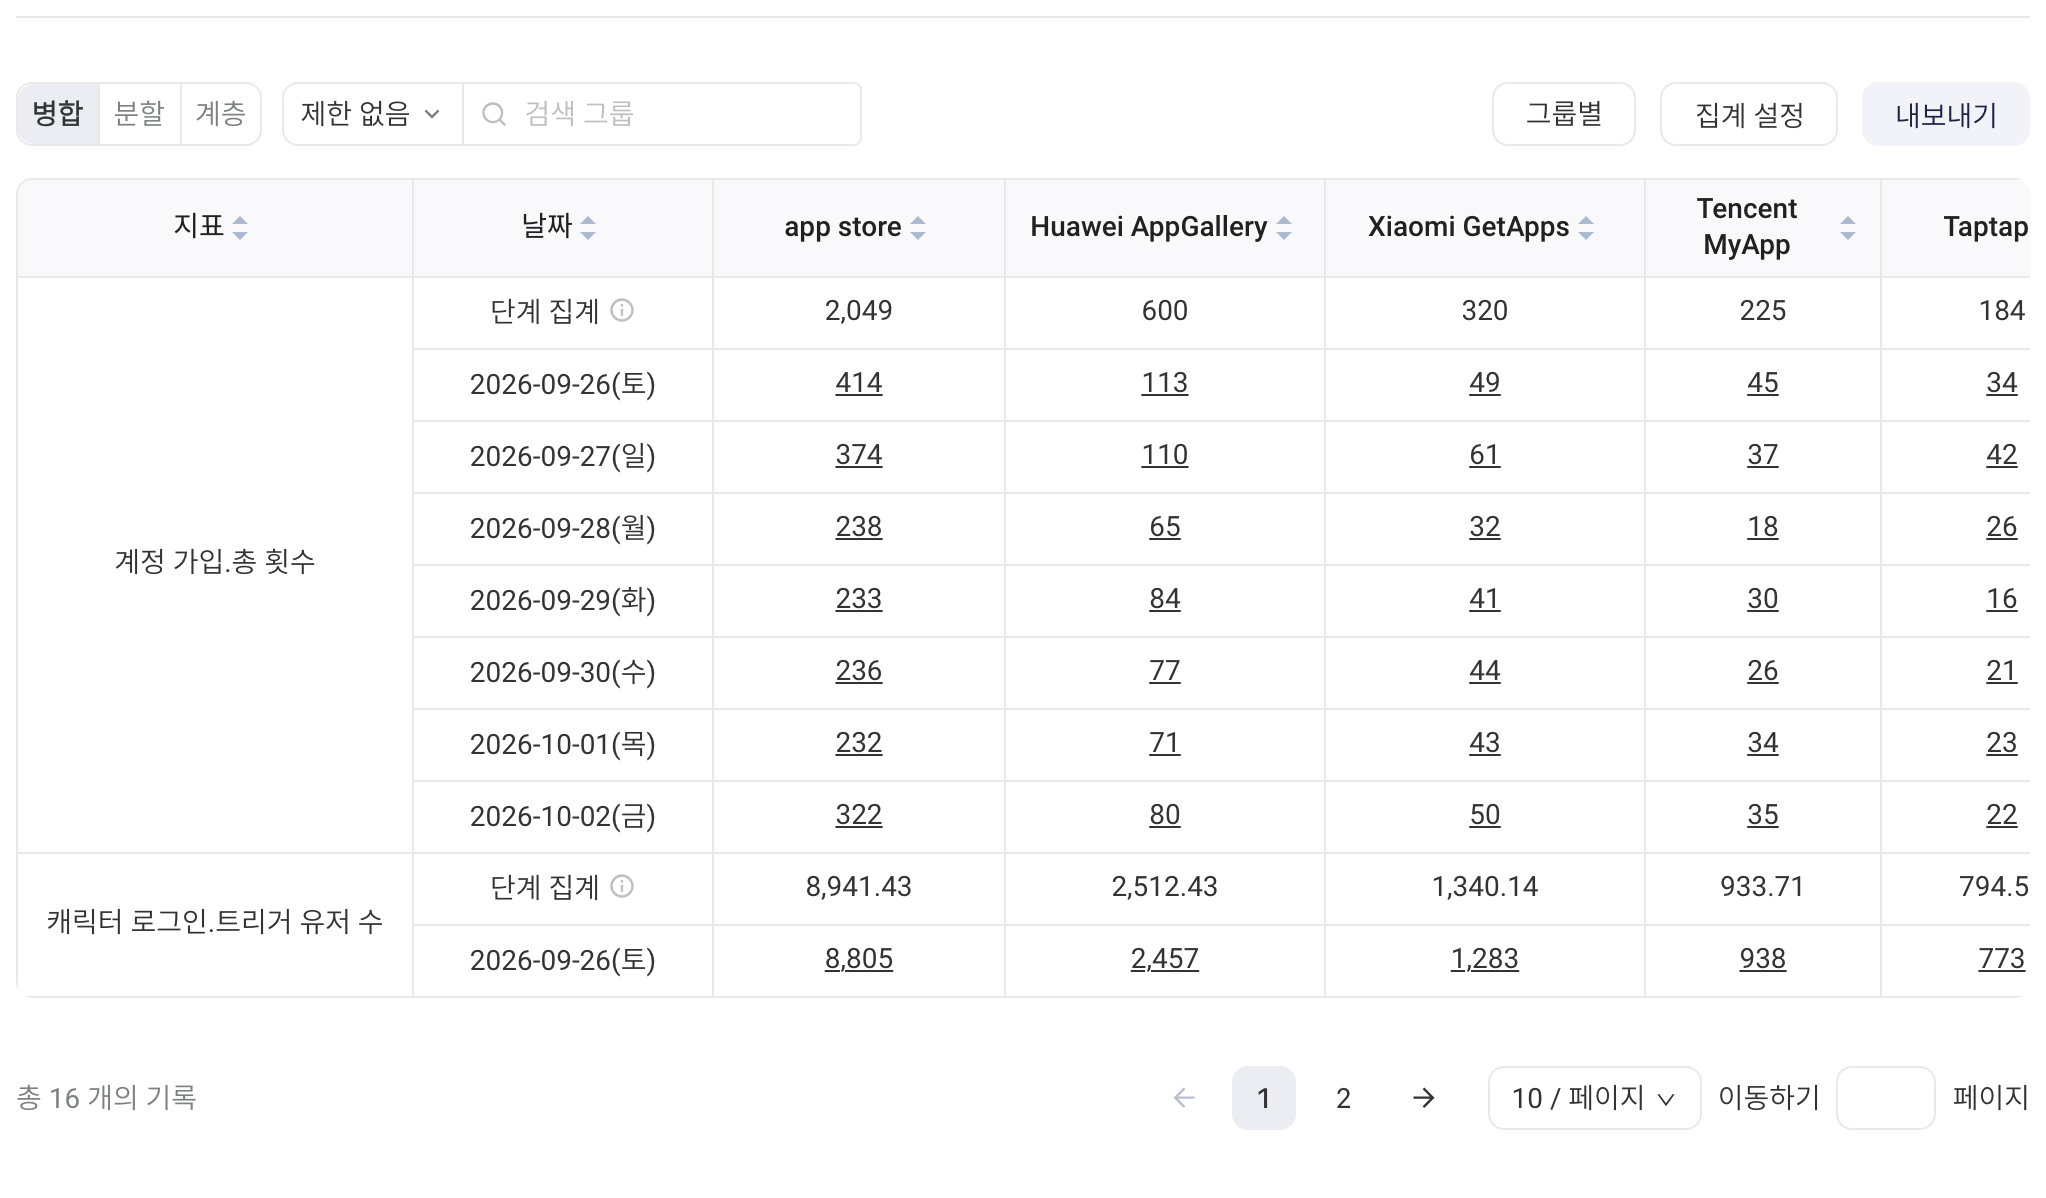Viewport: 2046px width, 1198px height.
Task: Open Huawei AppGallery value 71 for 2026-10-01
Action: (x=1165, y=743)
